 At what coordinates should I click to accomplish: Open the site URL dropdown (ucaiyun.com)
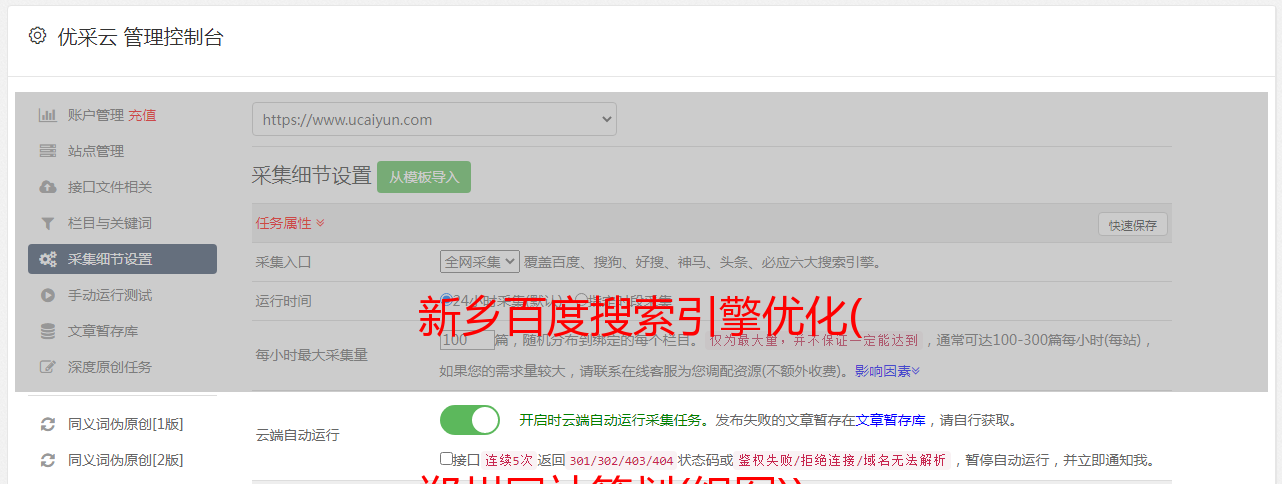(x=434, y=119)
